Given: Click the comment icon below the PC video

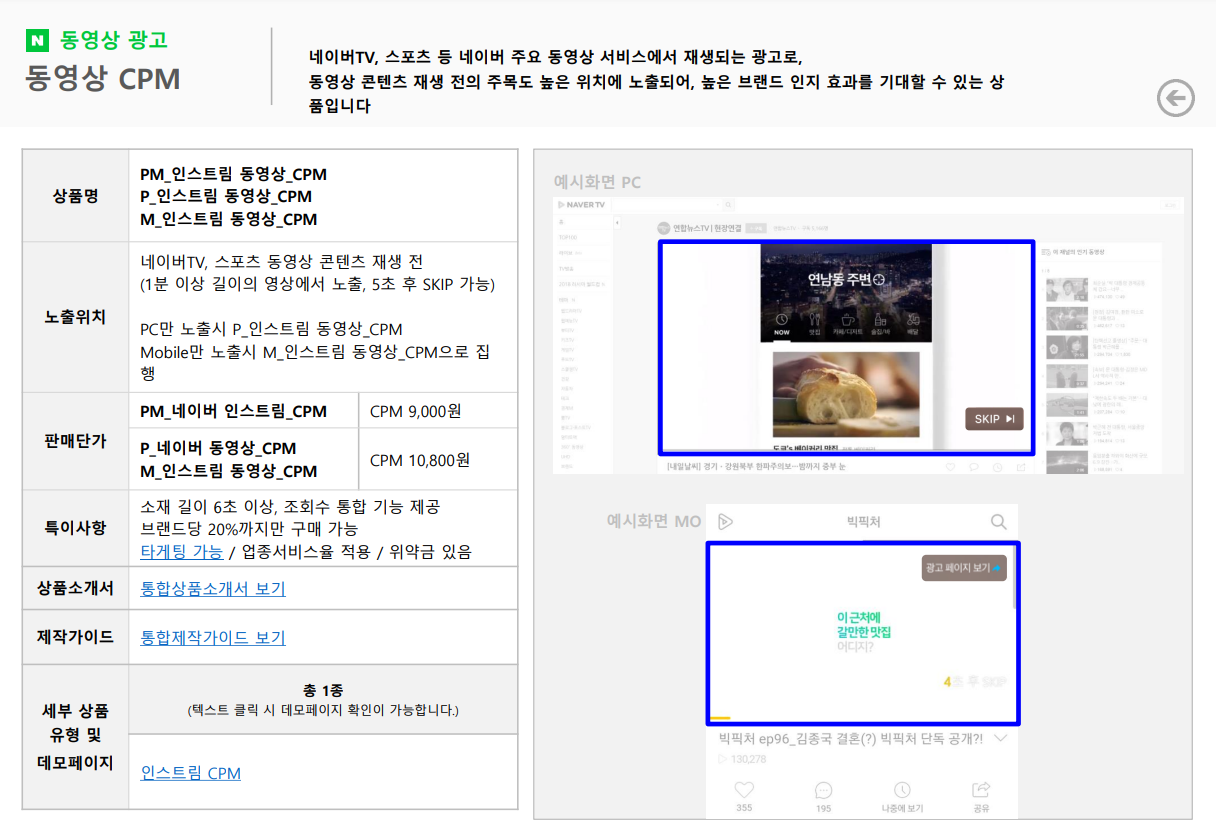Looking at the screenshot, I should point(974,467).
